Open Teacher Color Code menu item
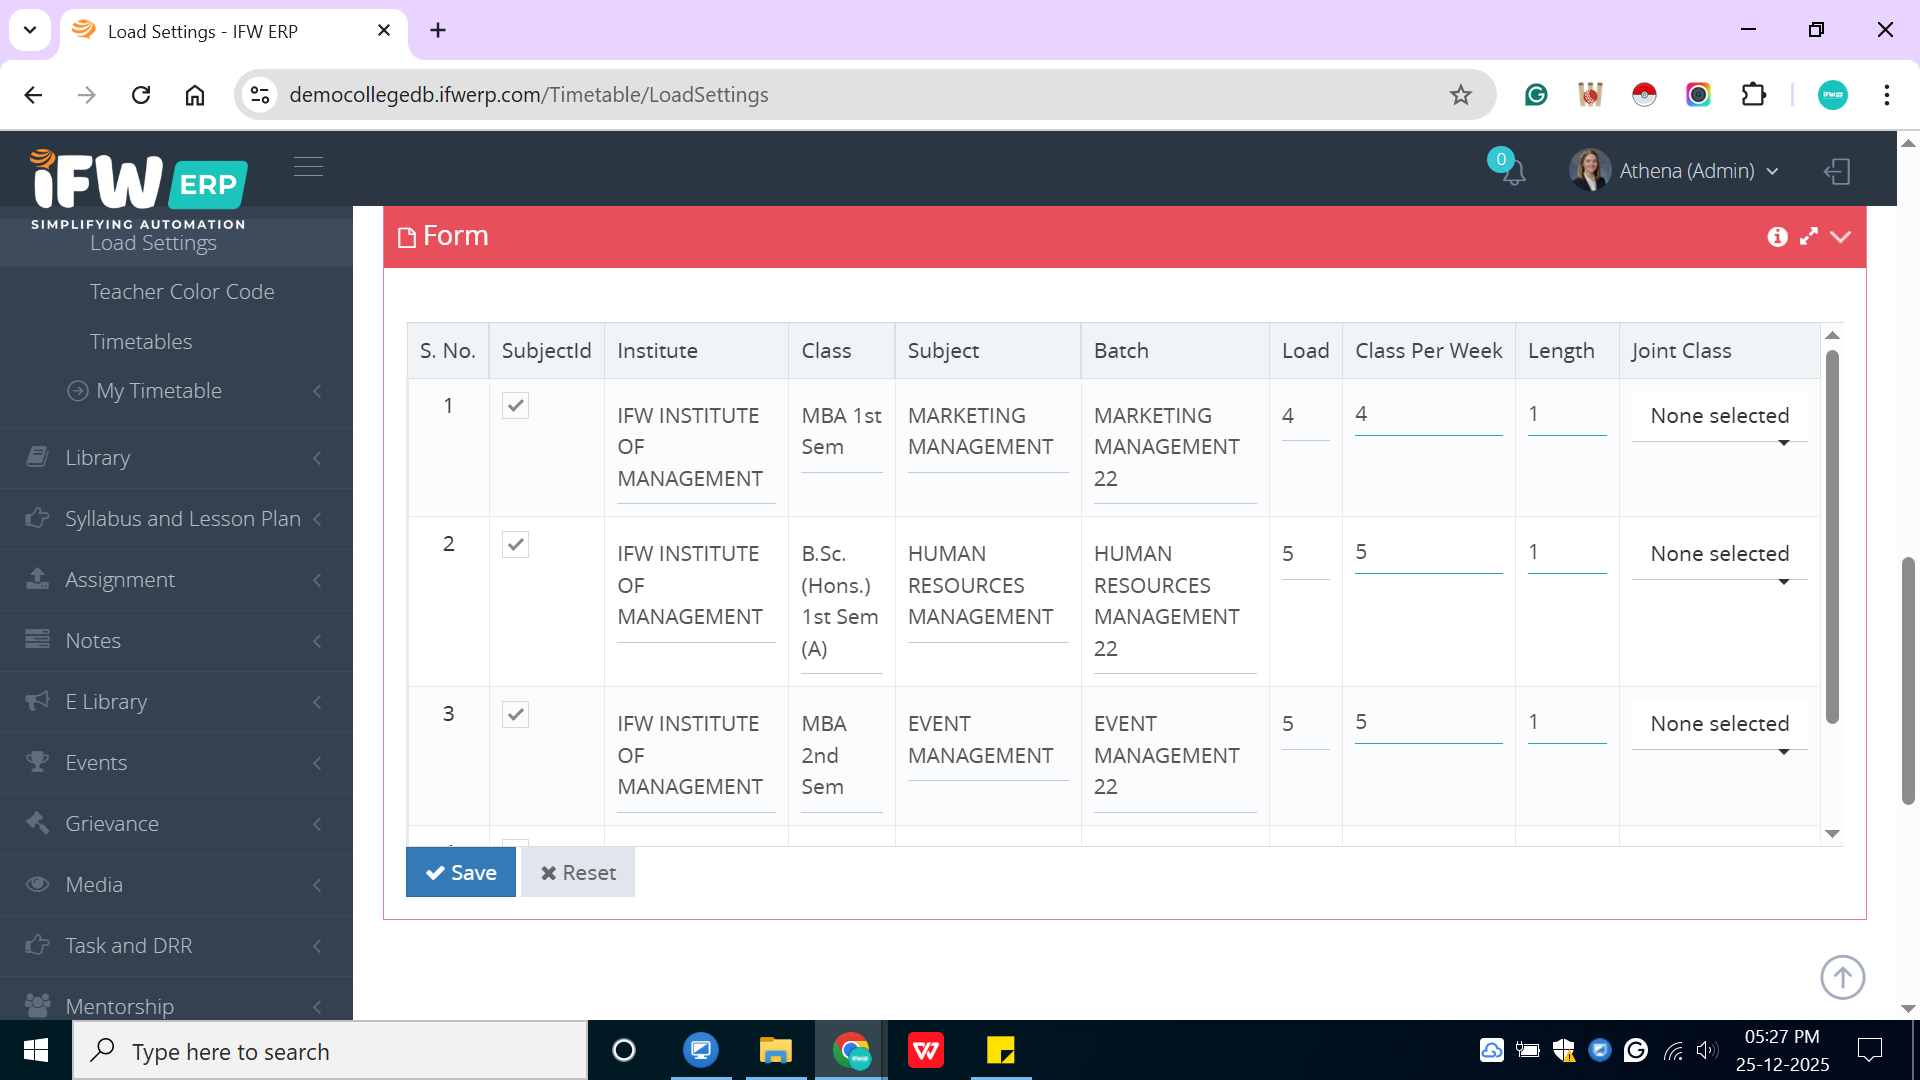 [x=182, y=292]
